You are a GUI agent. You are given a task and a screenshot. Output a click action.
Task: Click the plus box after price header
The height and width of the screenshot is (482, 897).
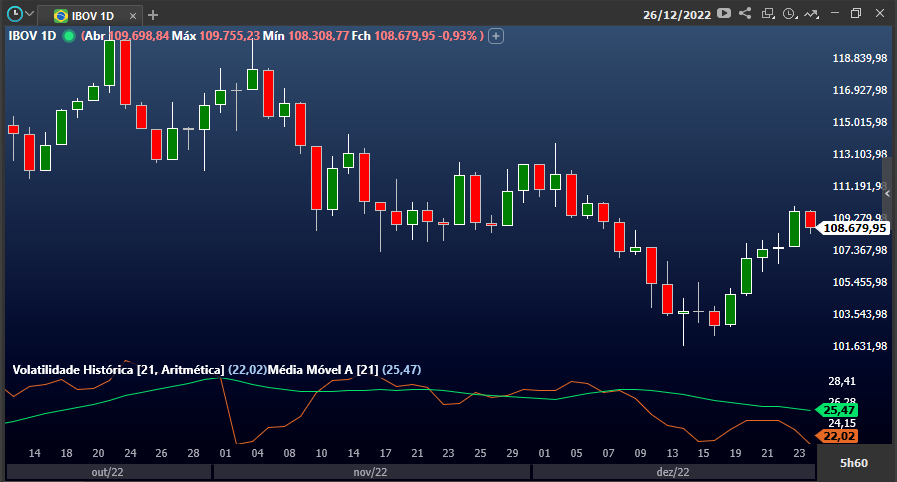click(496, 36)
